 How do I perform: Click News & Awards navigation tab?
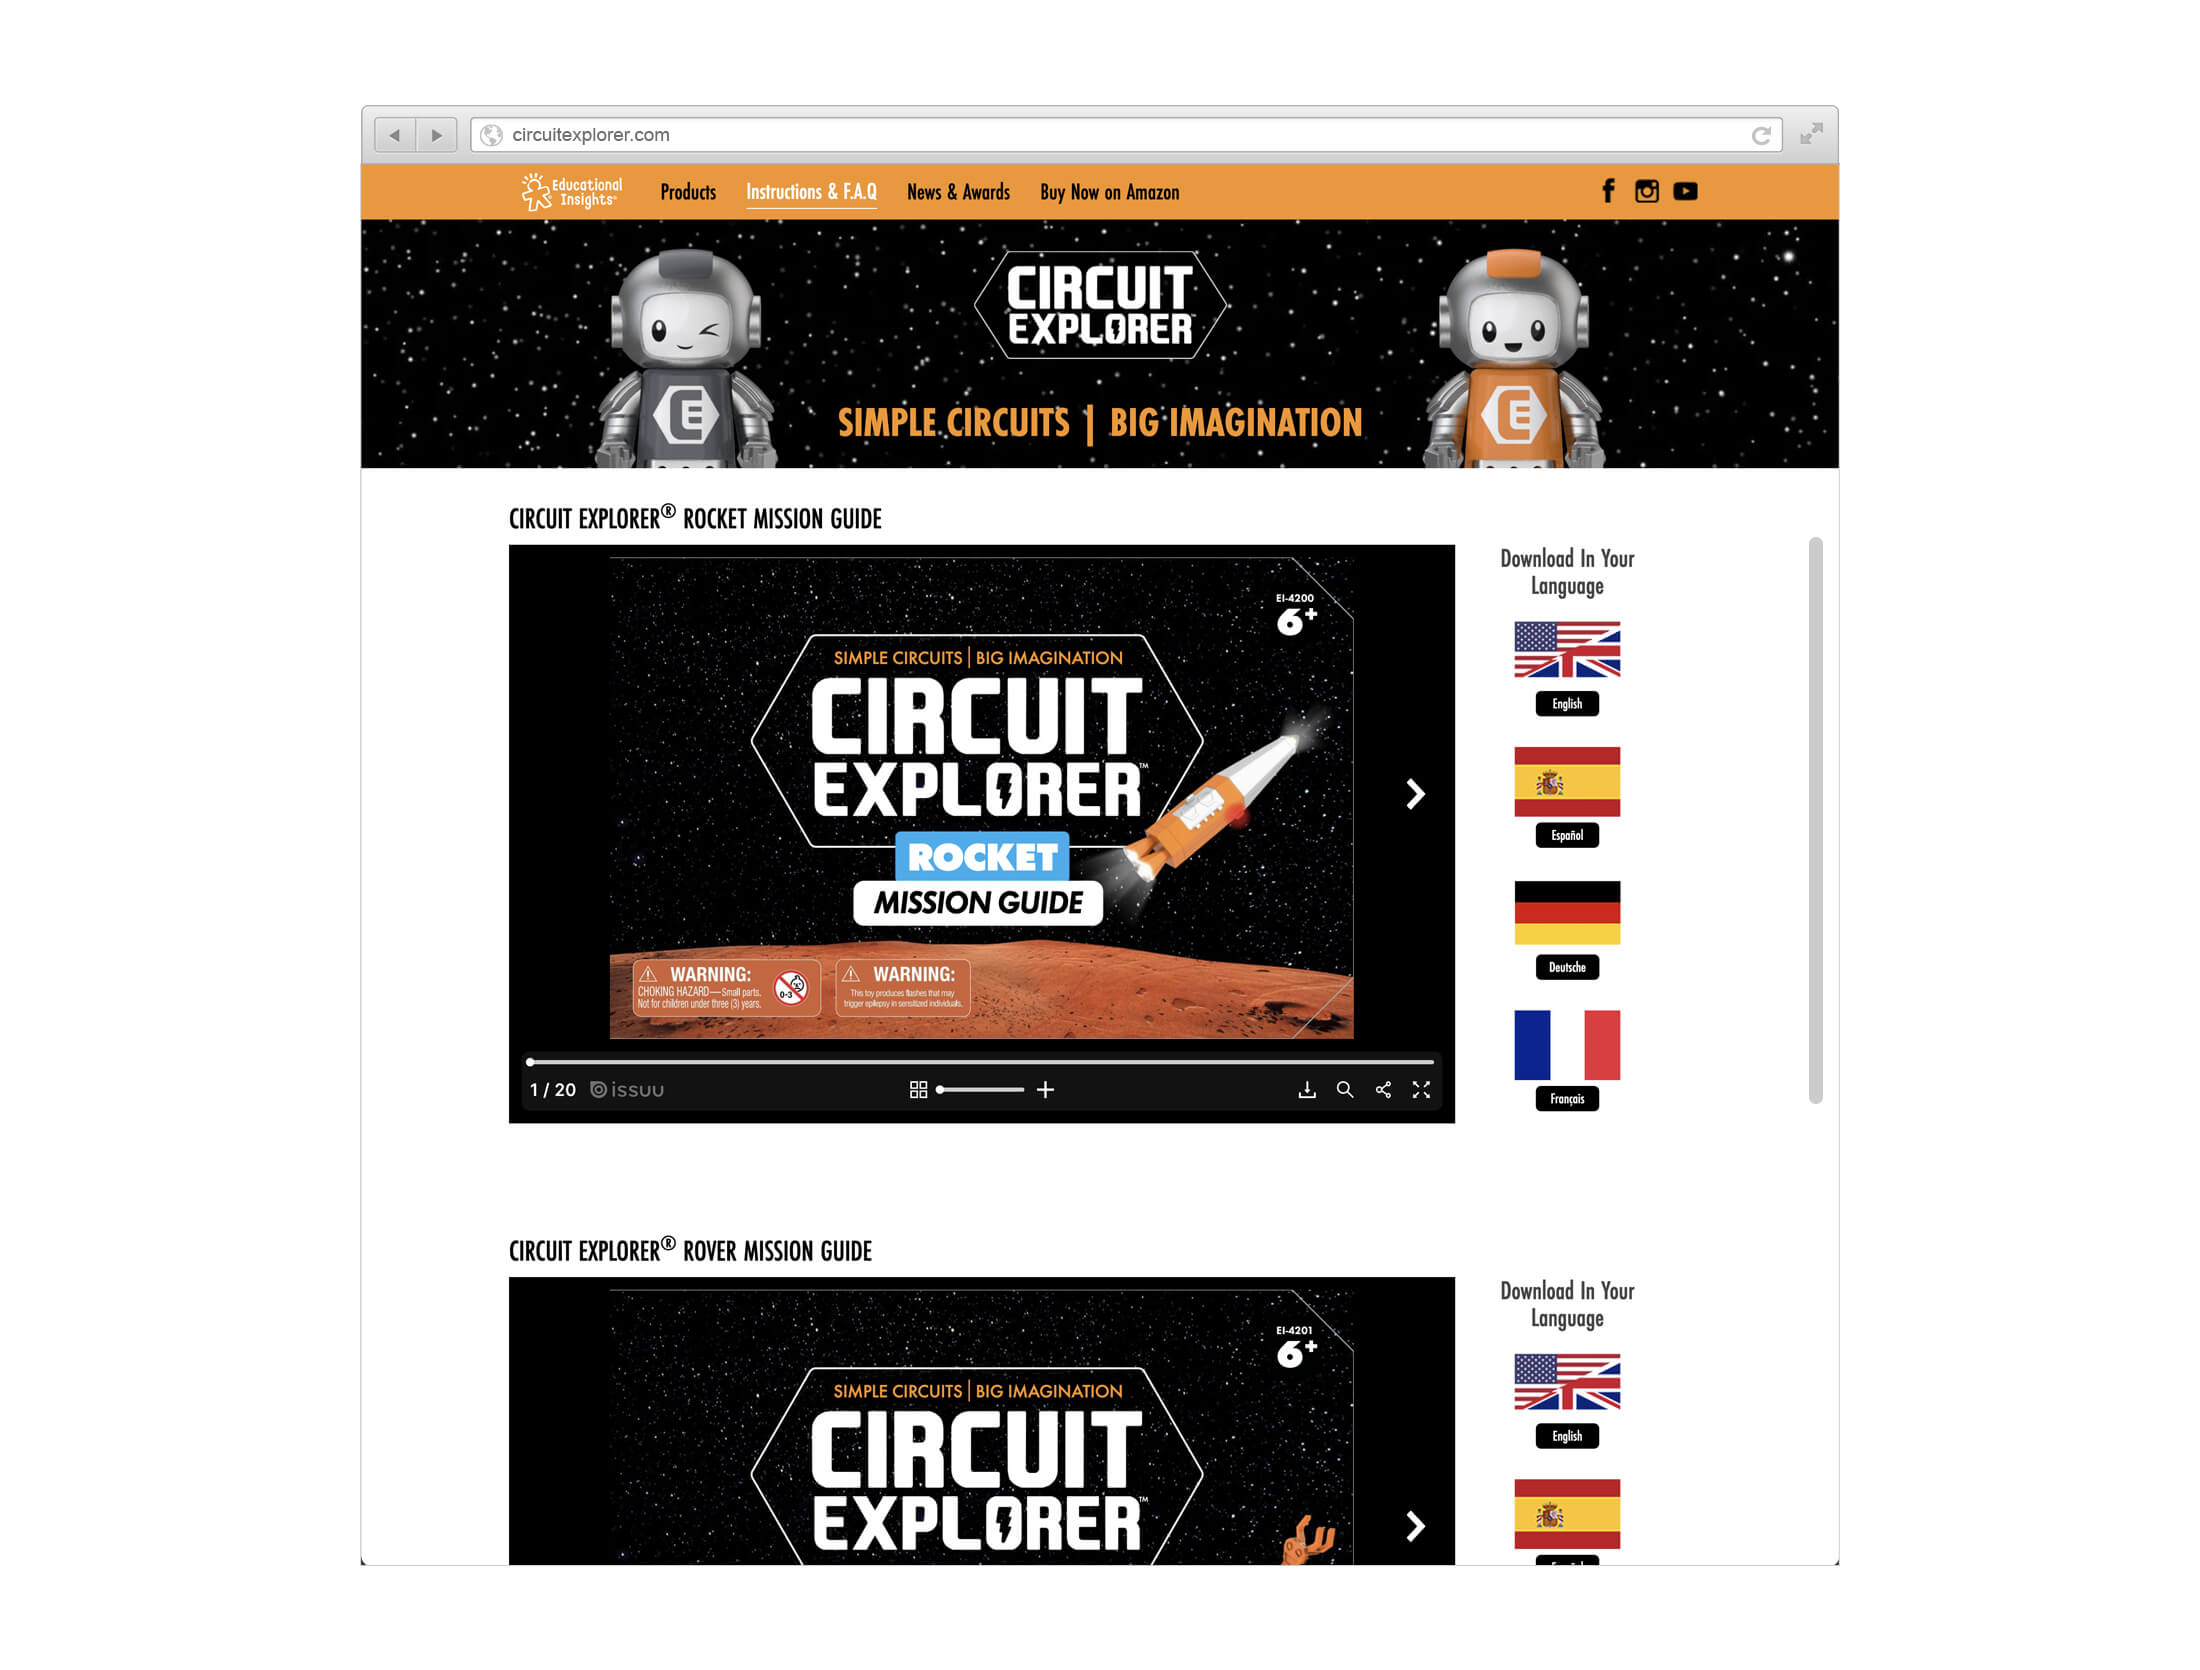(x=956, y=191)
